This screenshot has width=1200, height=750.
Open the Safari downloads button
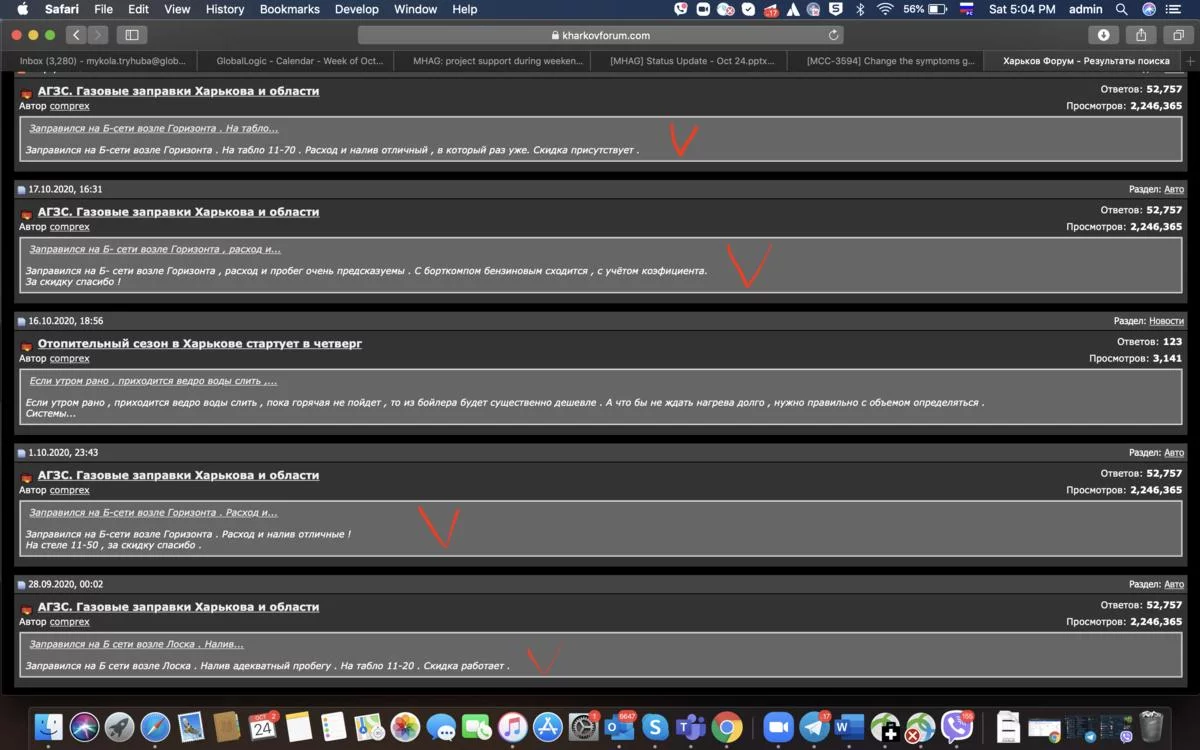pos(1103,35)
